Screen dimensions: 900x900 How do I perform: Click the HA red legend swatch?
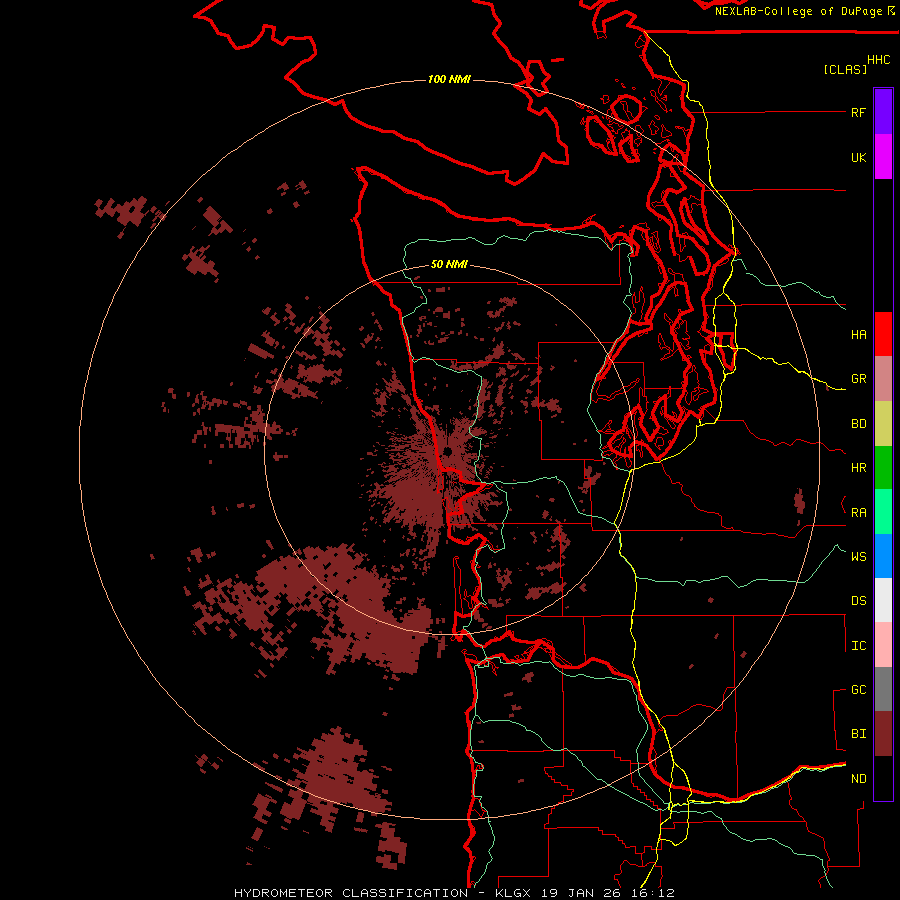(883, 334)
